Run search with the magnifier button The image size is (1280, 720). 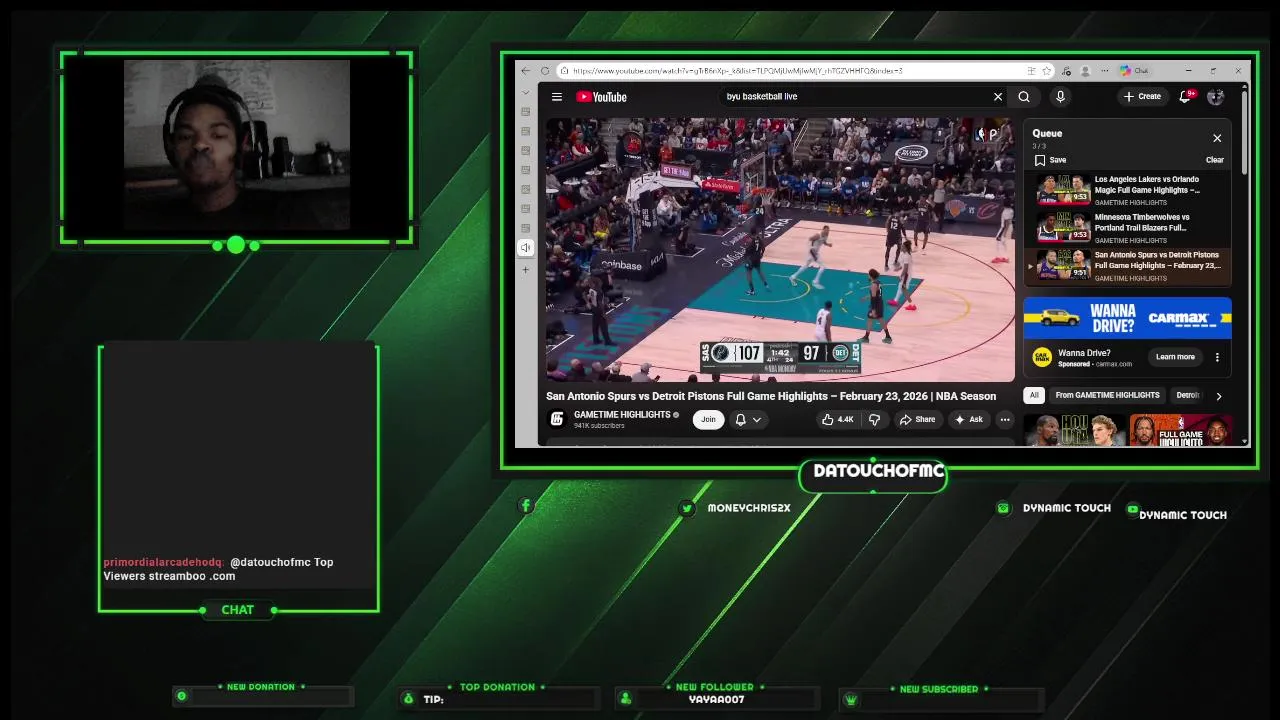1024,97
